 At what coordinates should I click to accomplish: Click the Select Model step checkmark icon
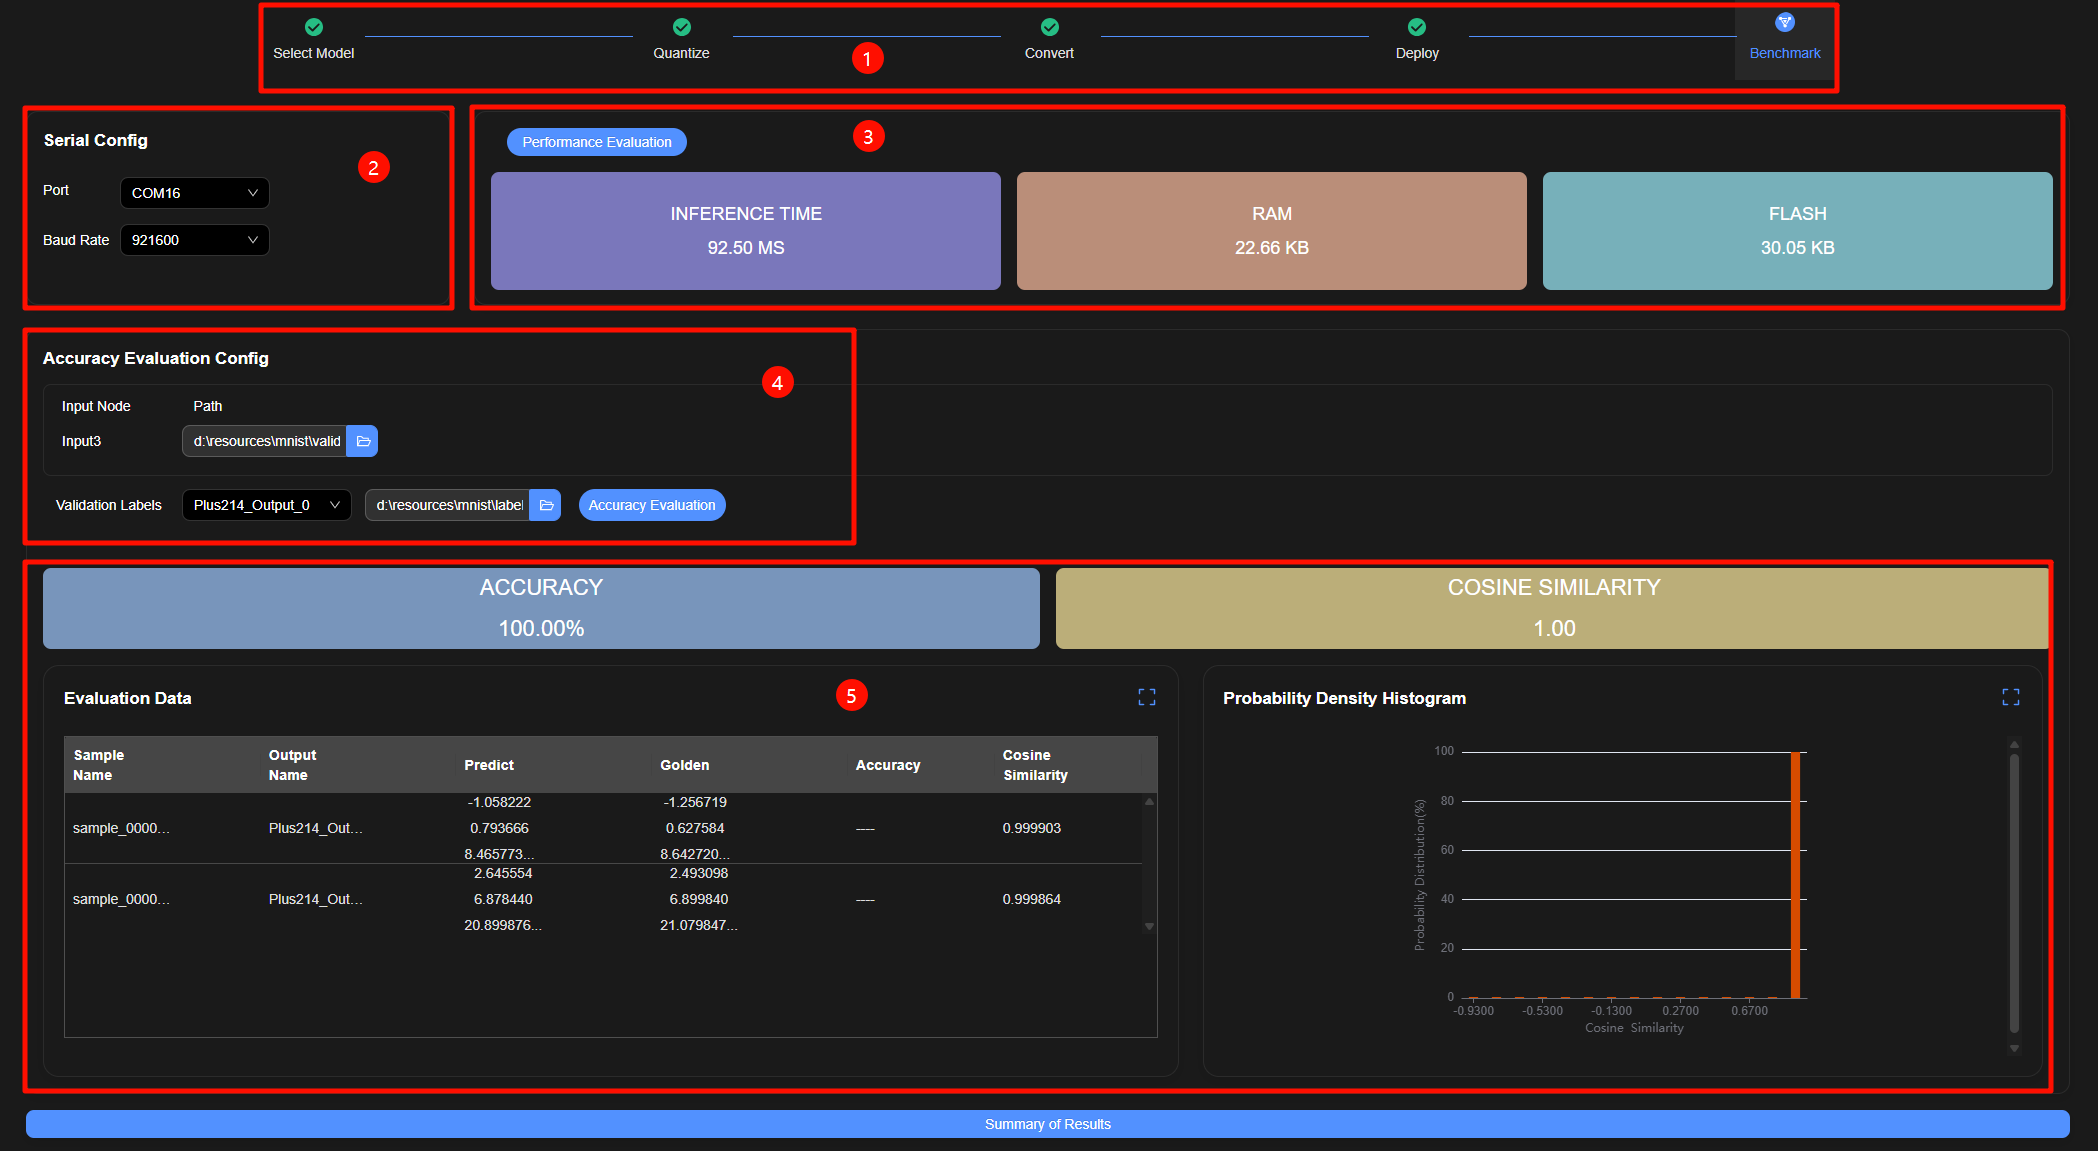tap(314, 27)
